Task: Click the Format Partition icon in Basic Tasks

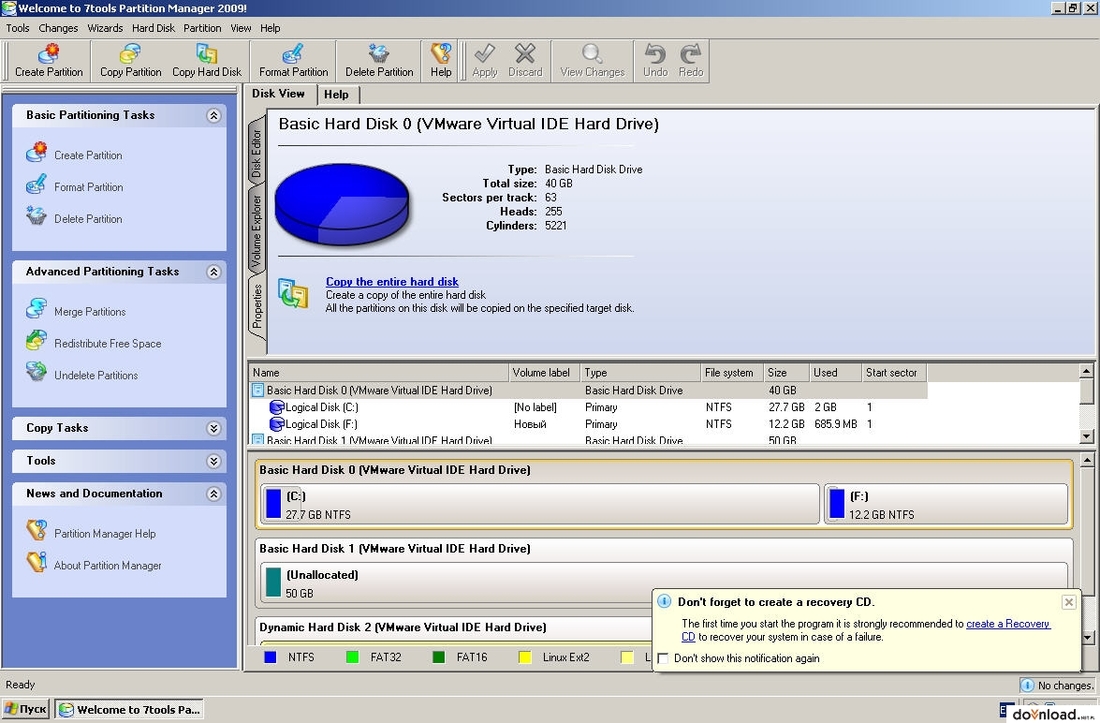Action: (x=36, y=184)
